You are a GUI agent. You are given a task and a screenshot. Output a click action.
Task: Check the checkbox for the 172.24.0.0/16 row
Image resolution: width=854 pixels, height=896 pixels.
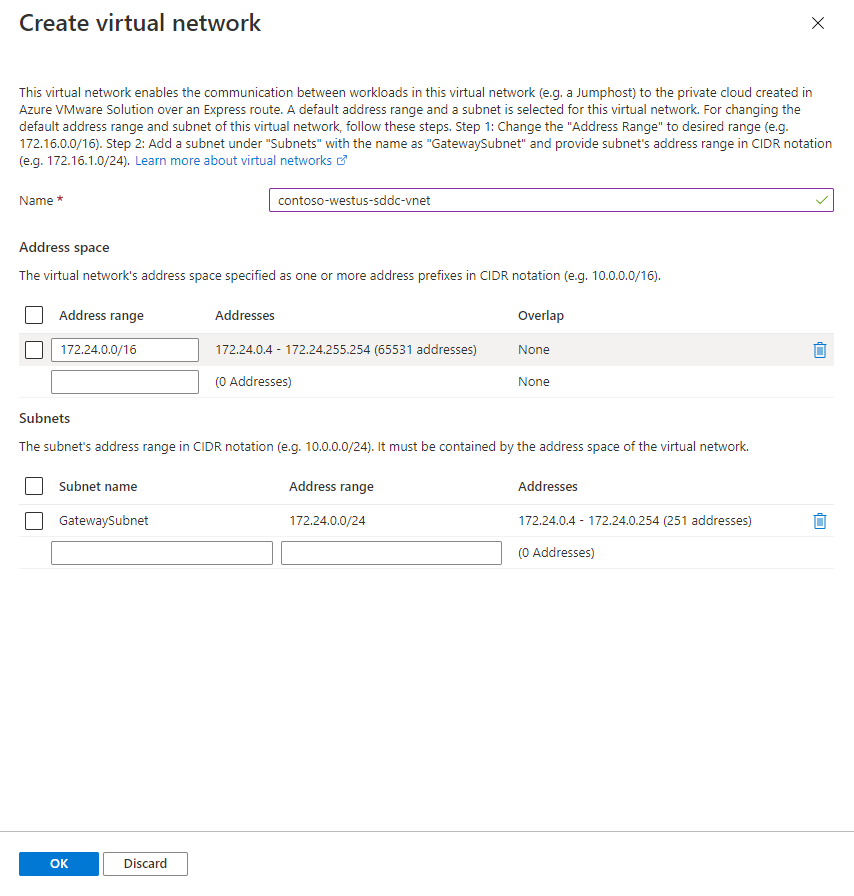pos(33,349)
